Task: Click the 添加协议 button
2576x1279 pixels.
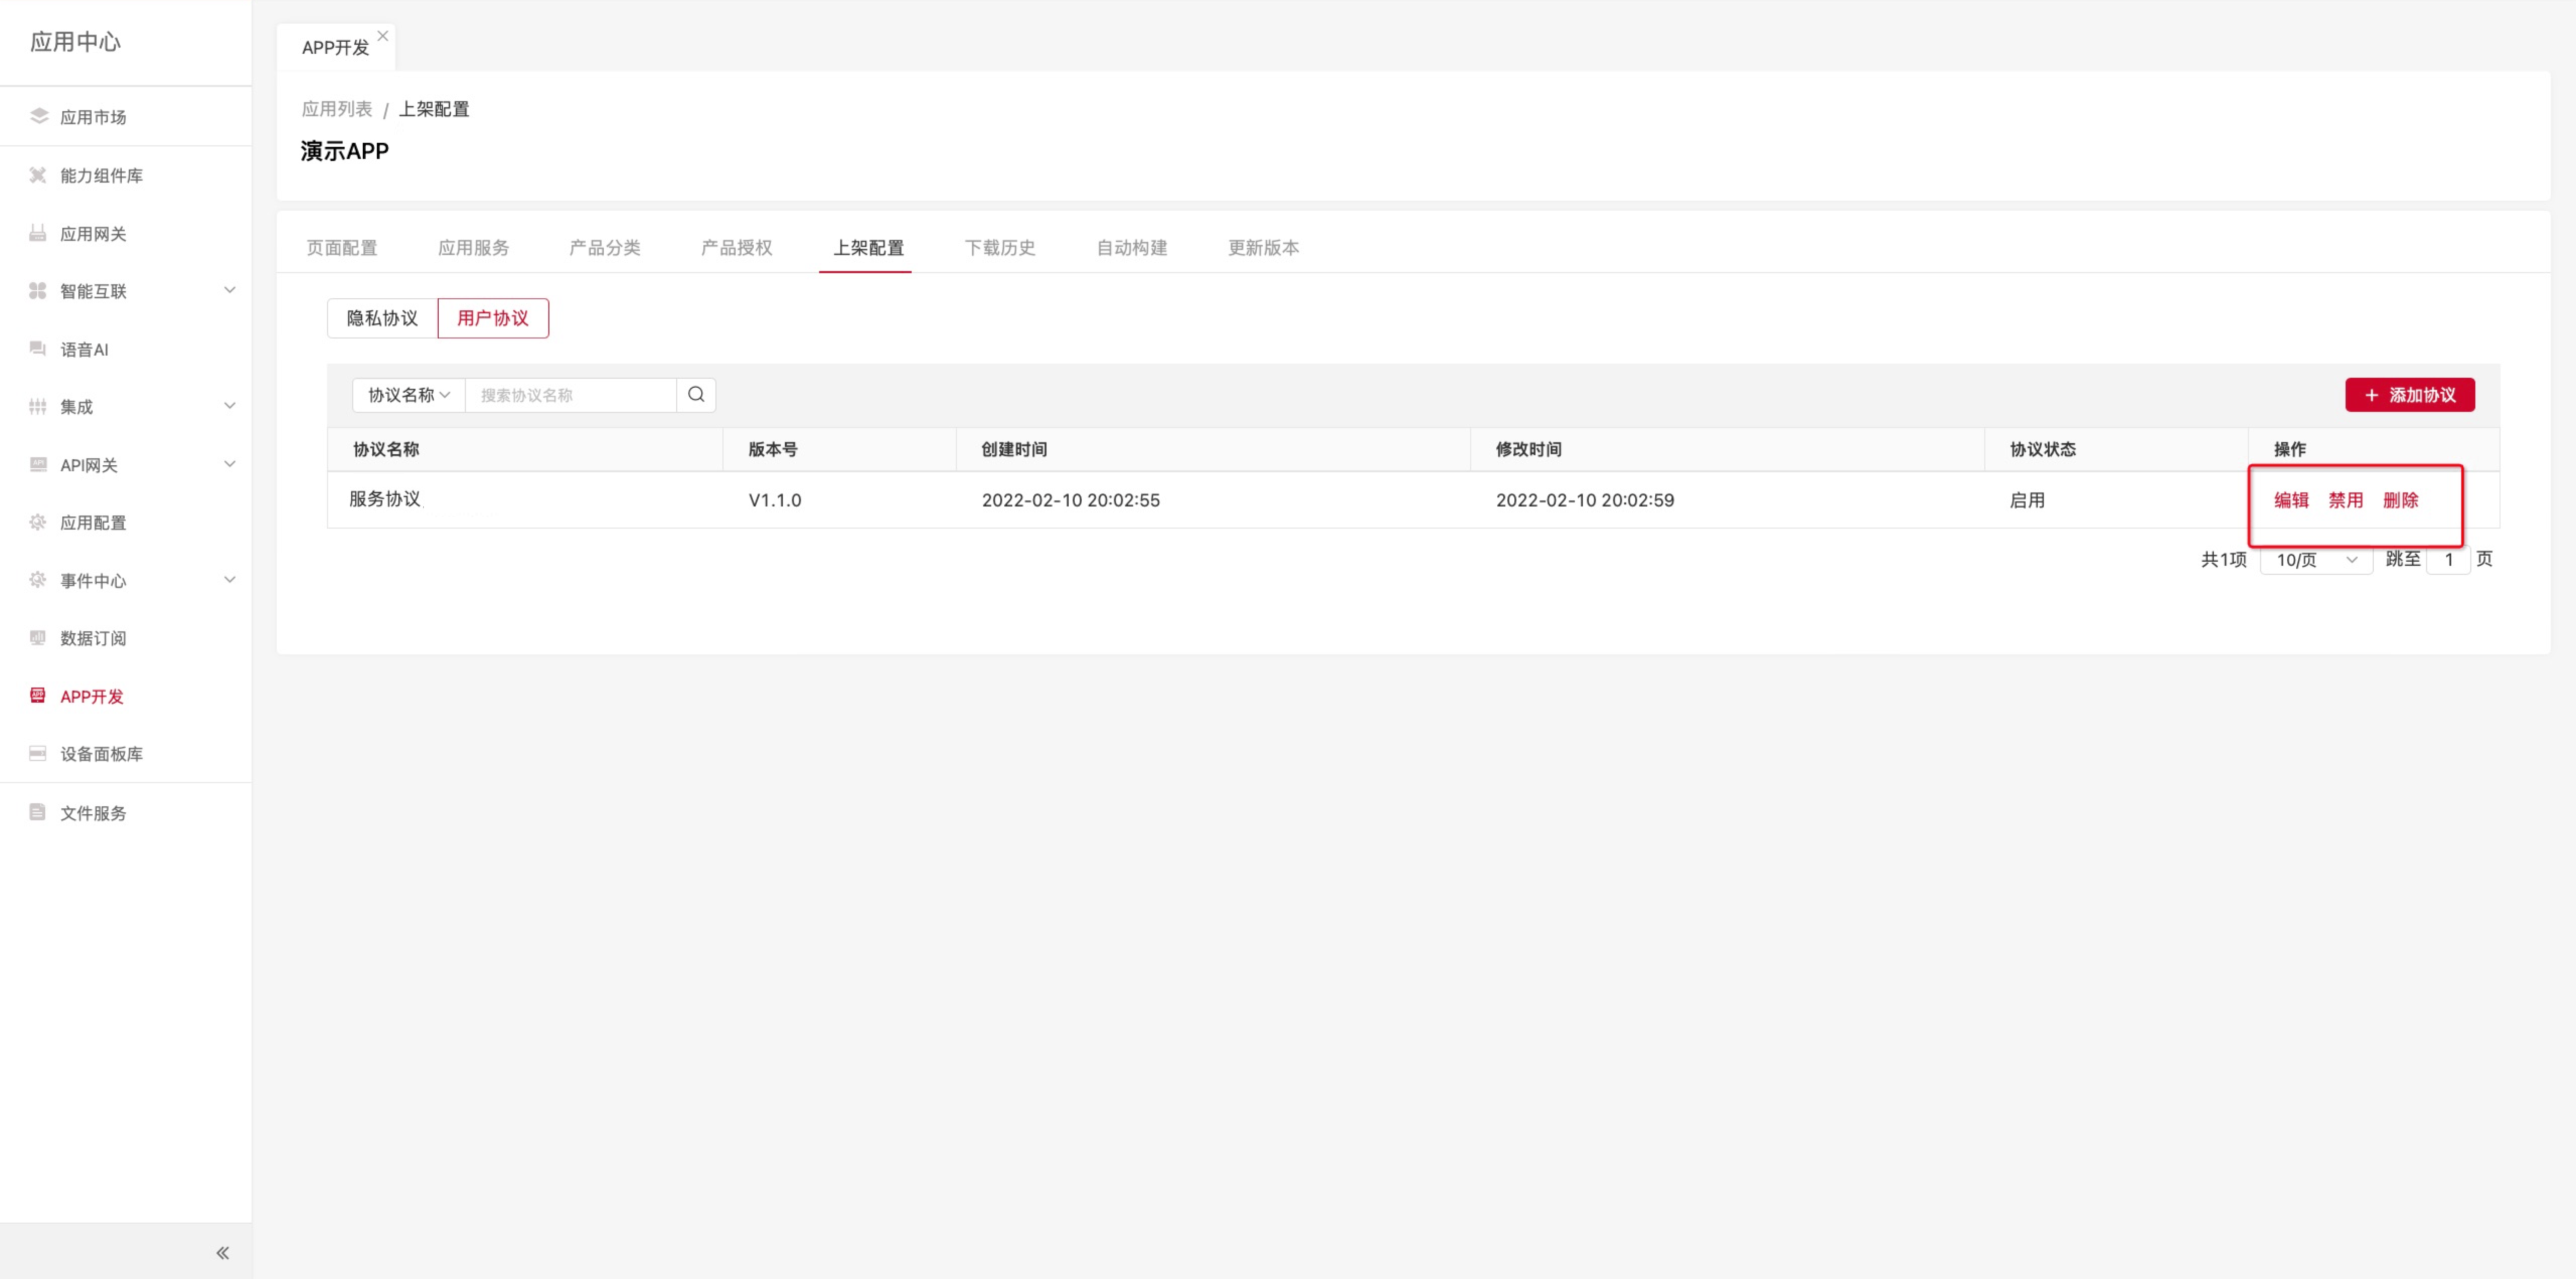Action: [2409, 395]
